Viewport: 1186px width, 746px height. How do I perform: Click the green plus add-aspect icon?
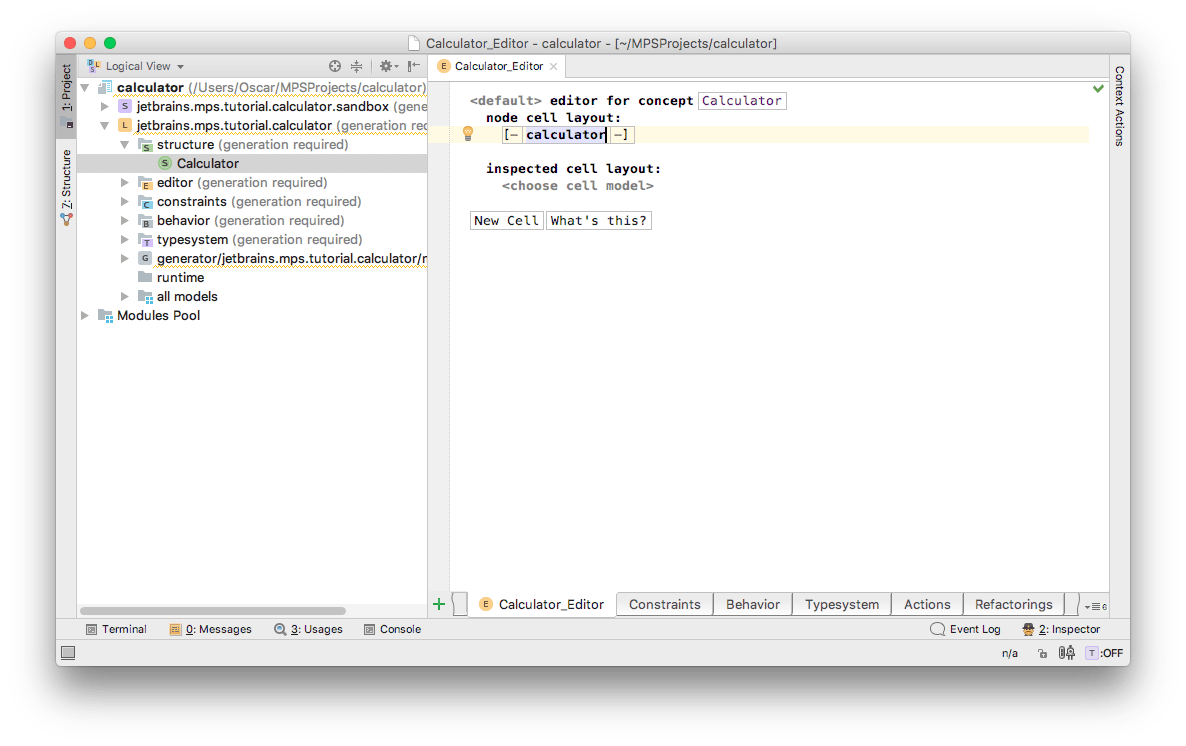pyautogui.click(x=439, y=604)
